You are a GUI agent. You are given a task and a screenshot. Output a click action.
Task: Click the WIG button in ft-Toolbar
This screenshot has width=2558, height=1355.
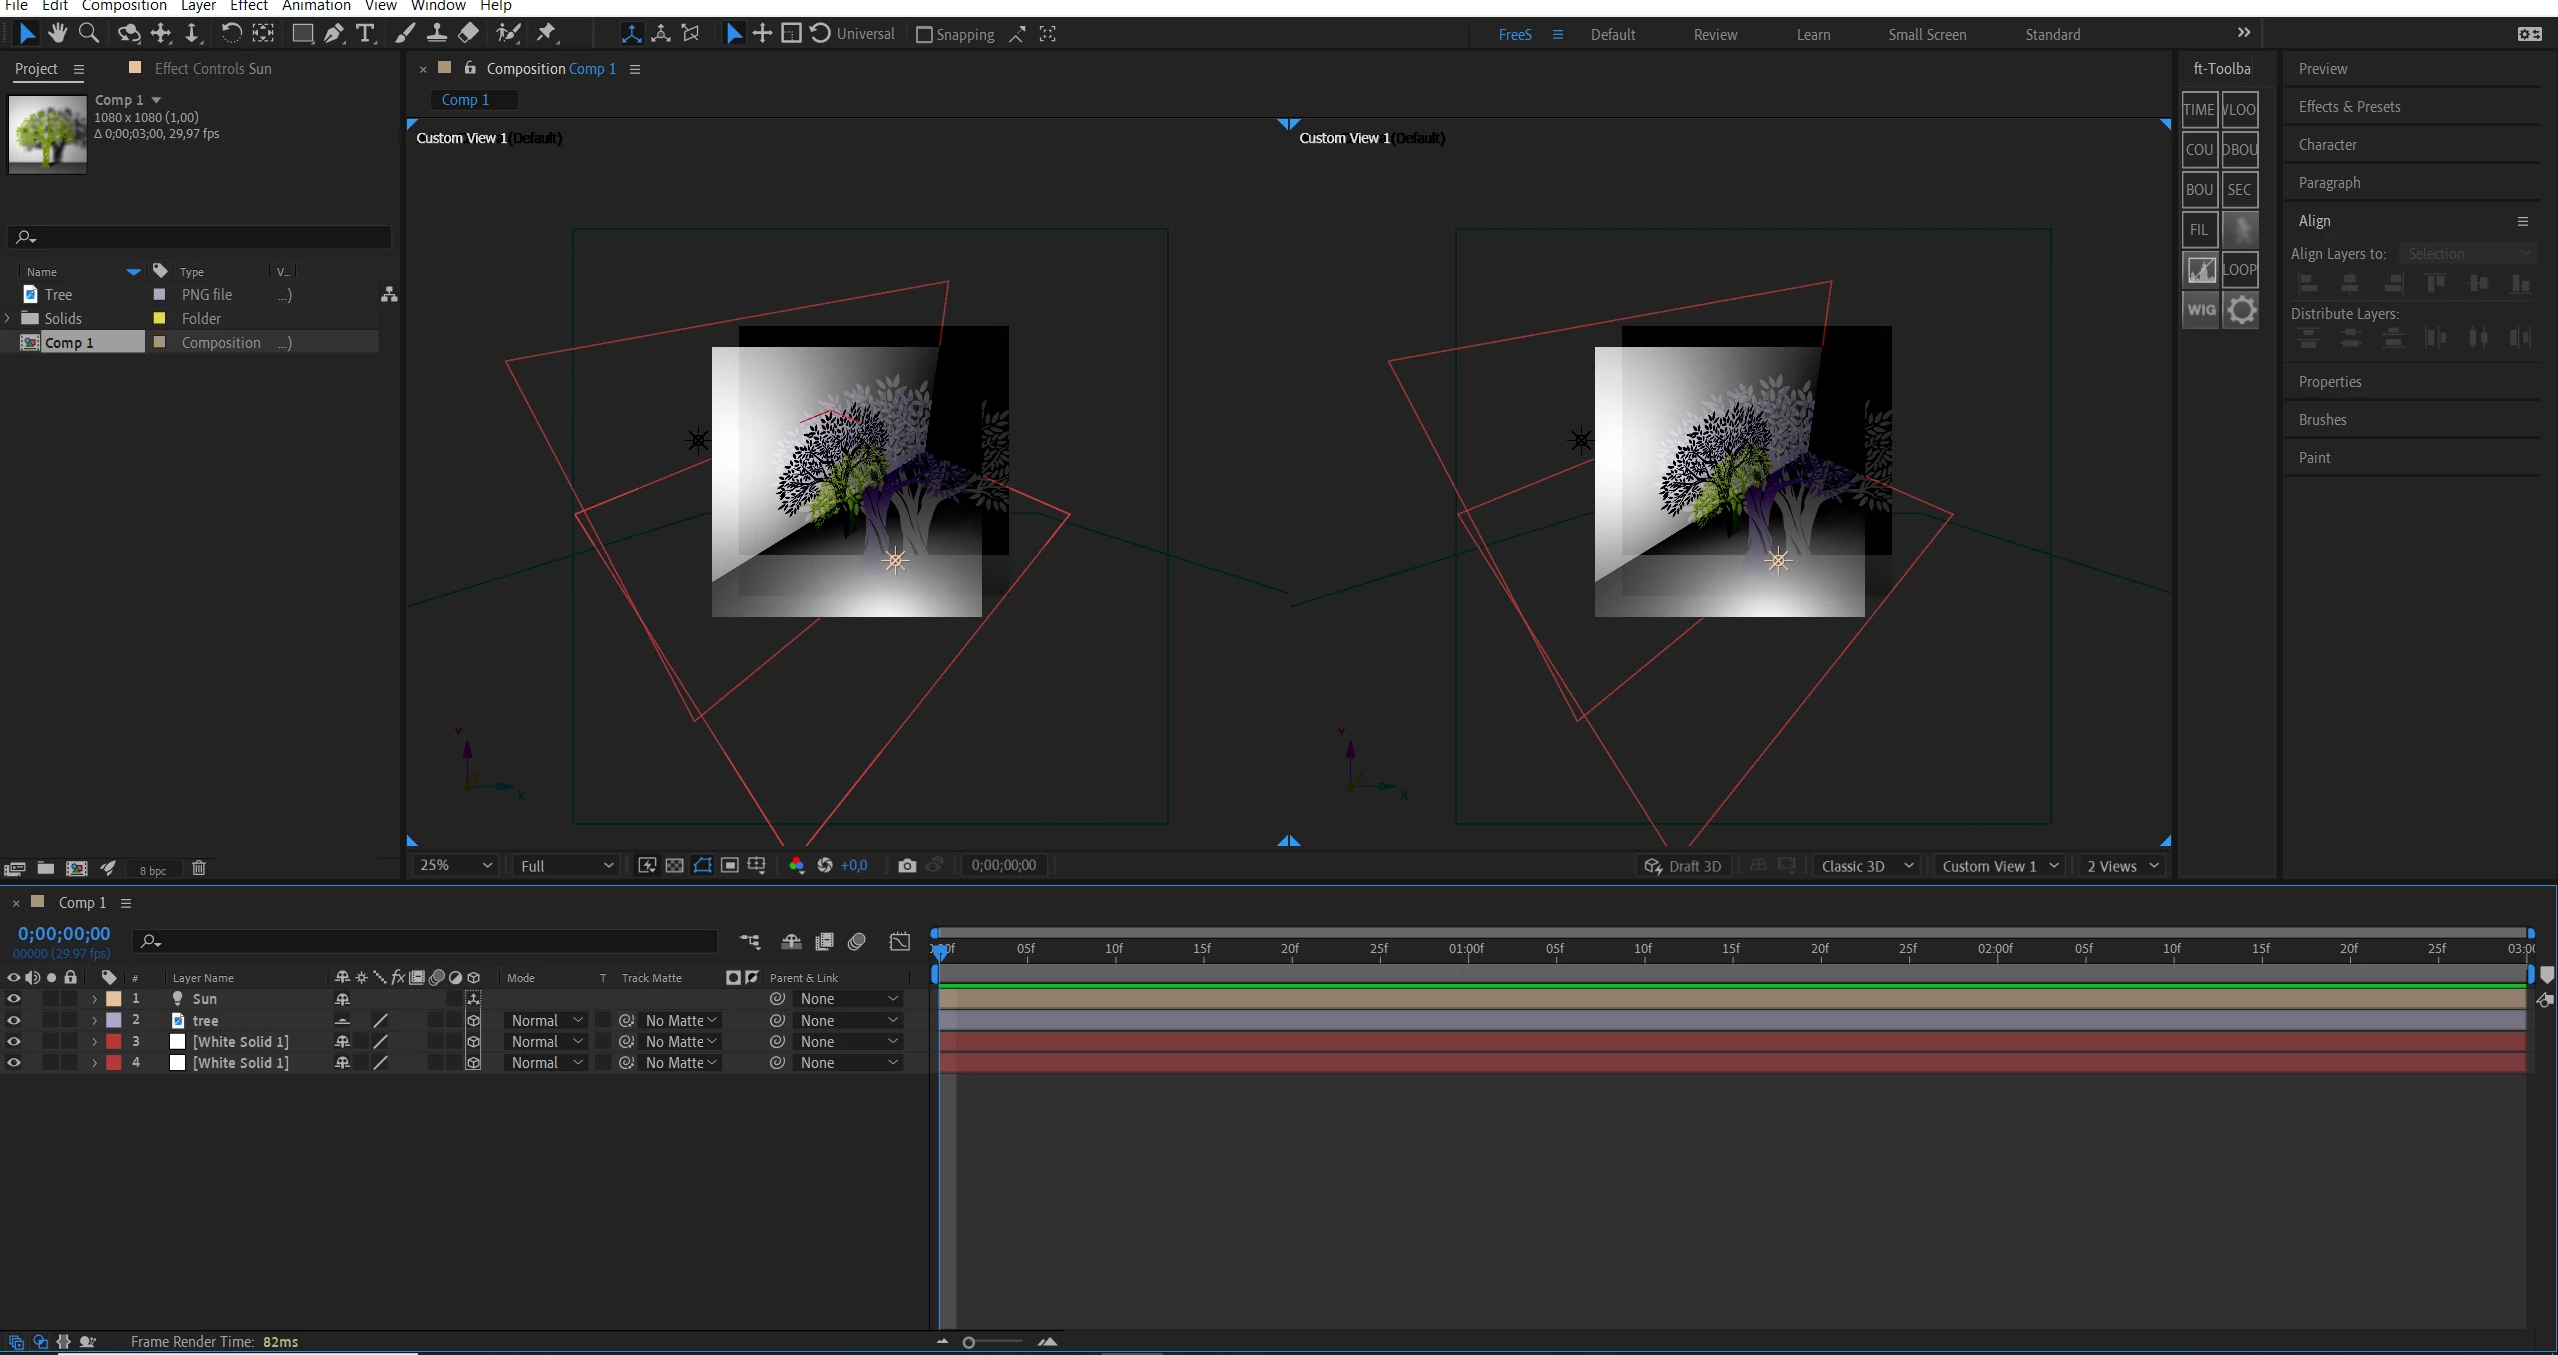point(2200,310)
